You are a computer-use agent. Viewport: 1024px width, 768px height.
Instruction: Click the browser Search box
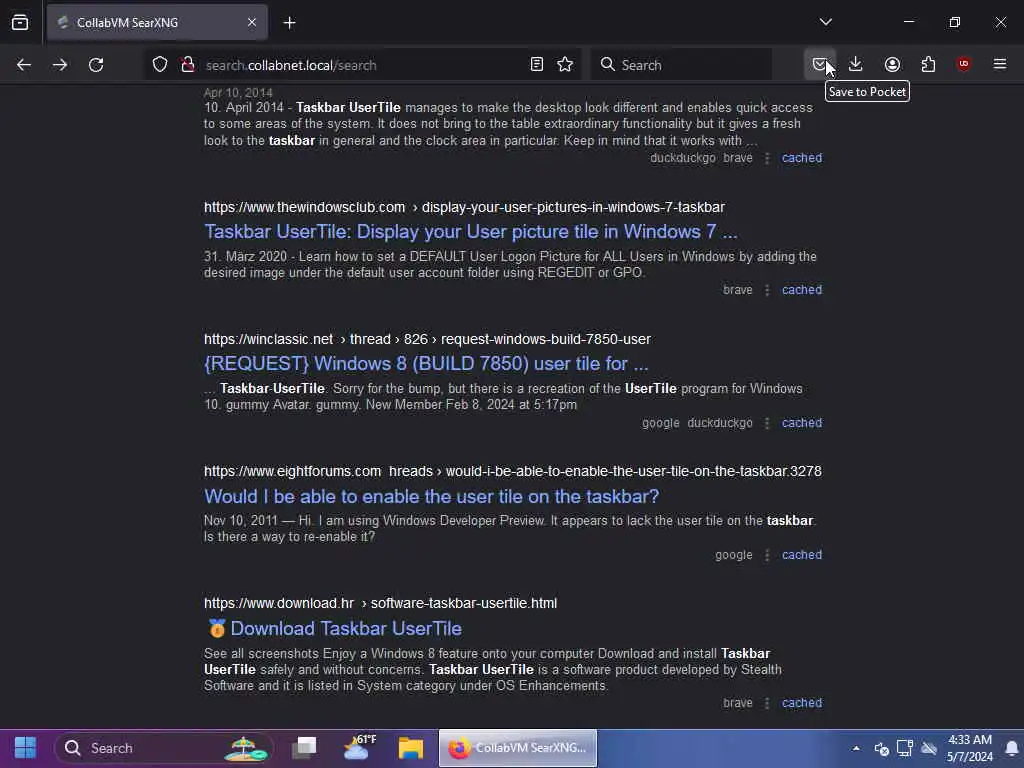point(681,65)
